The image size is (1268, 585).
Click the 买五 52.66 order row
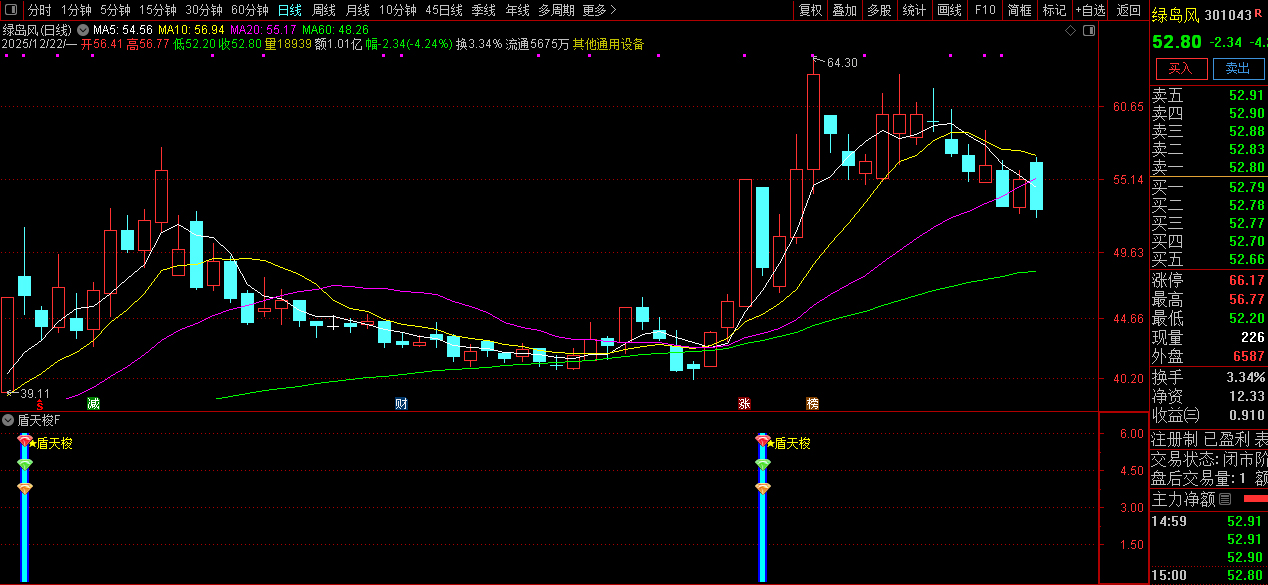(x=1209, y=259)
